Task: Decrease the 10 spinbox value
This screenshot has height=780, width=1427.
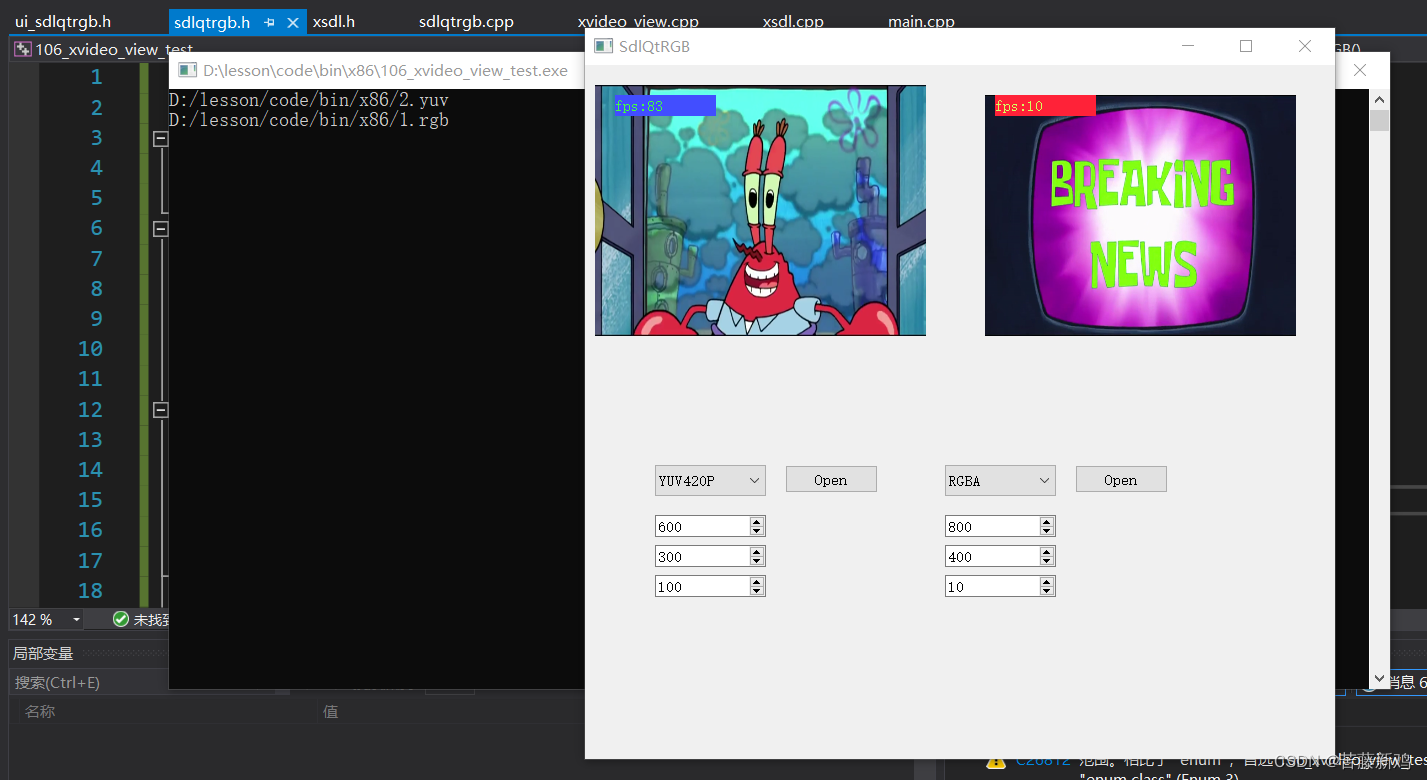Action: click(1047, 591)
